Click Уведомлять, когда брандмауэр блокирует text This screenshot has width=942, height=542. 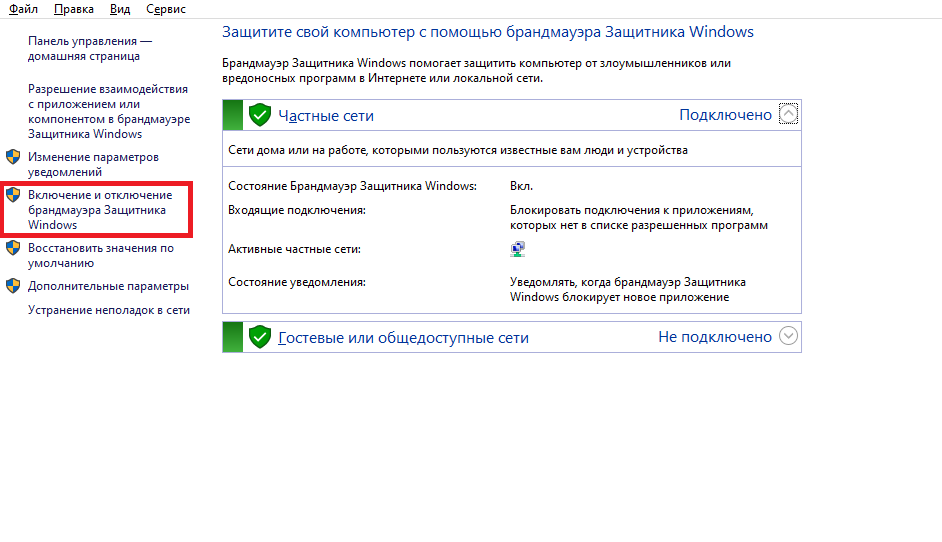(x=628, y=289)
